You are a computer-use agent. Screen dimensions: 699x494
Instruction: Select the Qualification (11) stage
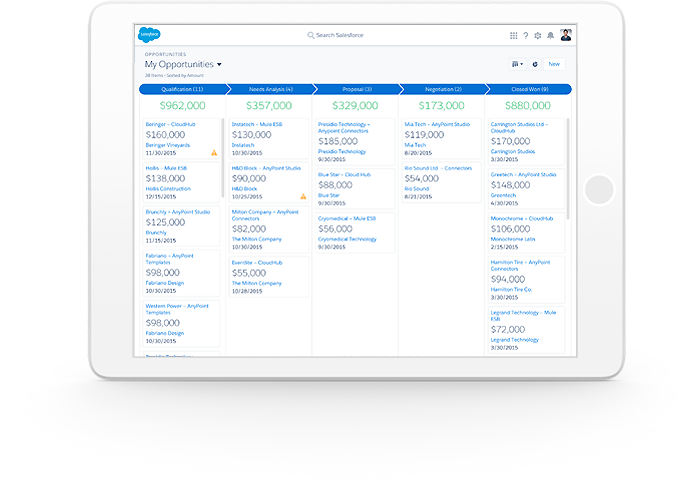click(183, 89)
